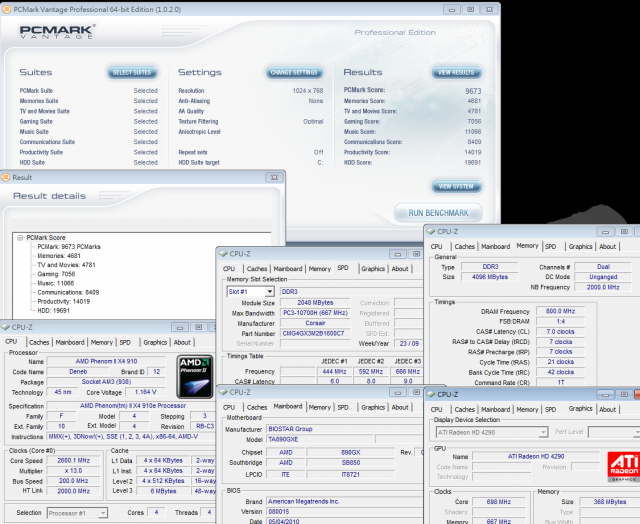Switch to Mainboard tab in CPU window
Image resolution: width=640 pixels, height=524 pixels.
[x=70, y=342]
